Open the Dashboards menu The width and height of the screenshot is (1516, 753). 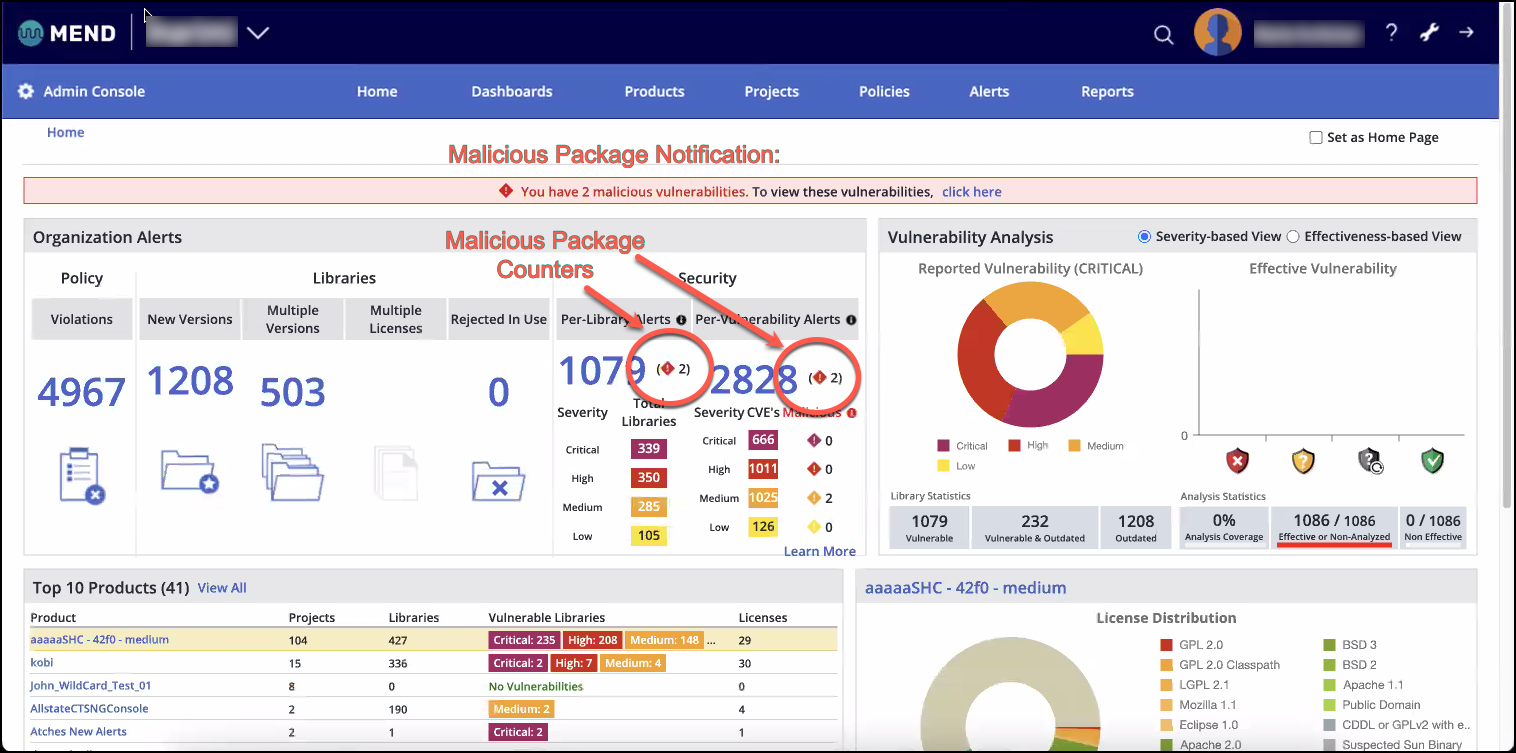511,91
